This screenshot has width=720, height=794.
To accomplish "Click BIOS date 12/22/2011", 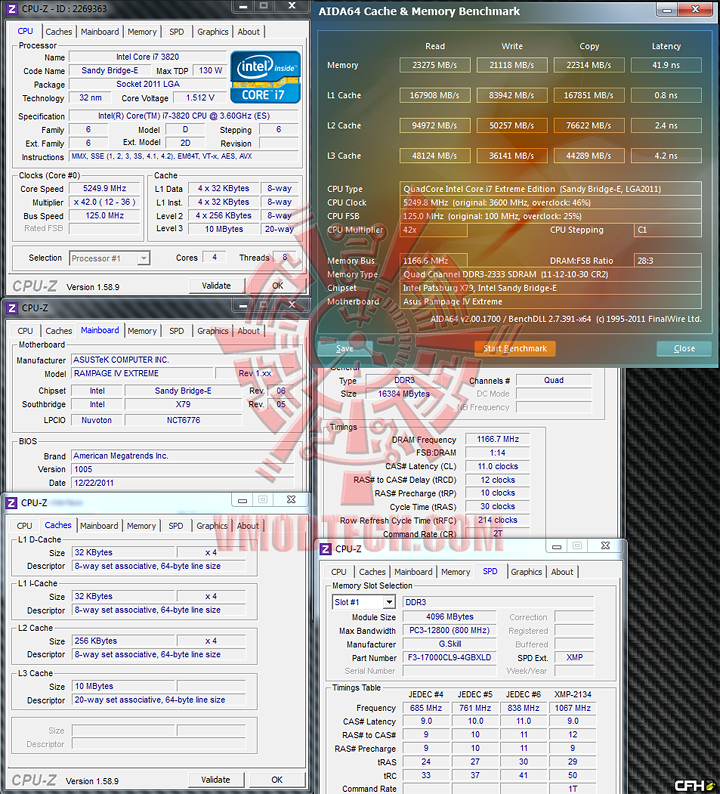I will [182, 483].
